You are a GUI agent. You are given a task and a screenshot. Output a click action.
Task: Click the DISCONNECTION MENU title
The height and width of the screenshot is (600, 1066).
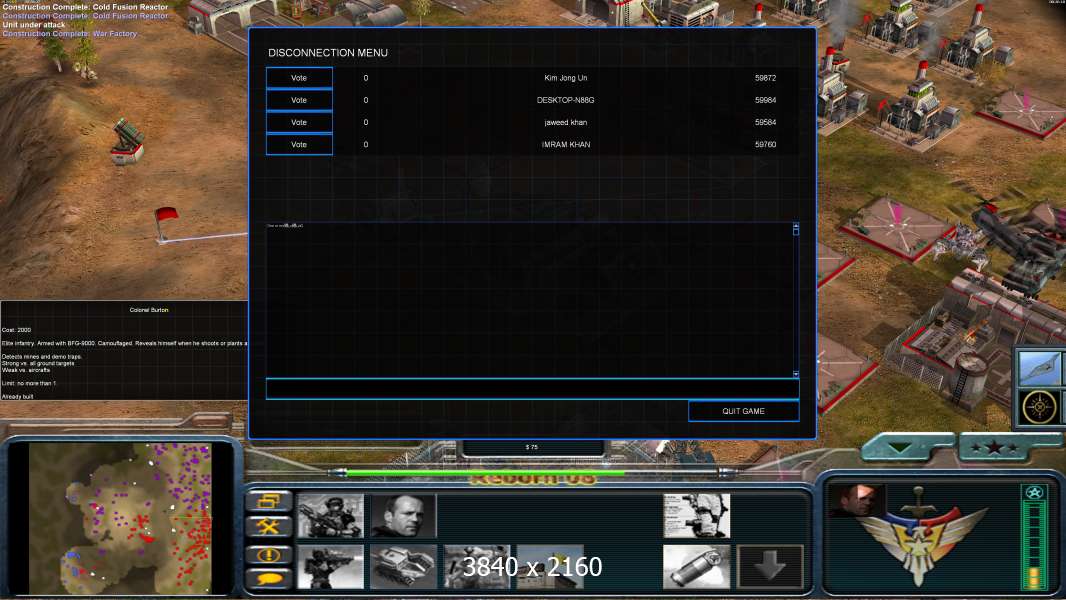(328, 53)
